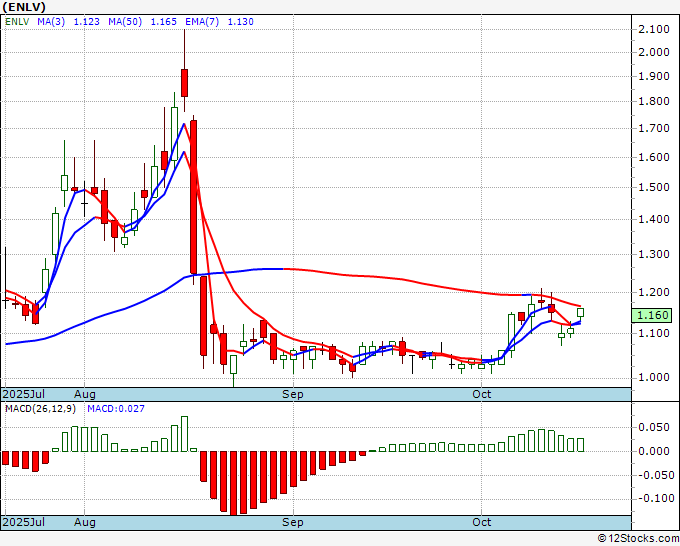The height and width of the screenshot is (546, 680).
Task: Click Oct on the MACD panel axis
Action: point(482,522)
